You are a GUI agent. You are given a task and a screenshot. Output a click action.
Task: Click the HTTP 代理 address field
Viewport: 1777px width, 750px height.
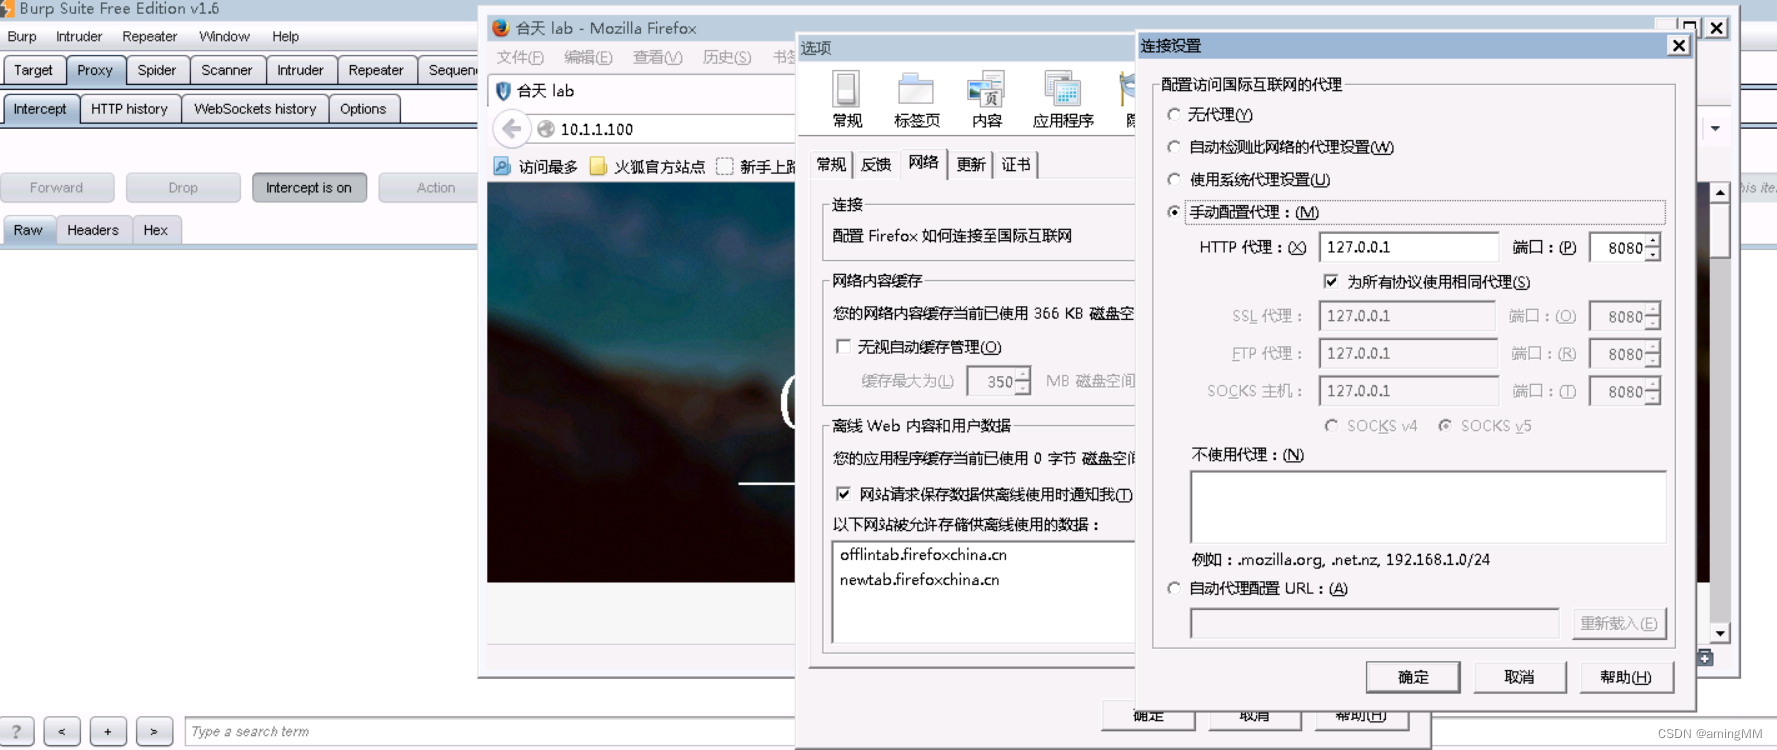click(x=1408, y=247)
